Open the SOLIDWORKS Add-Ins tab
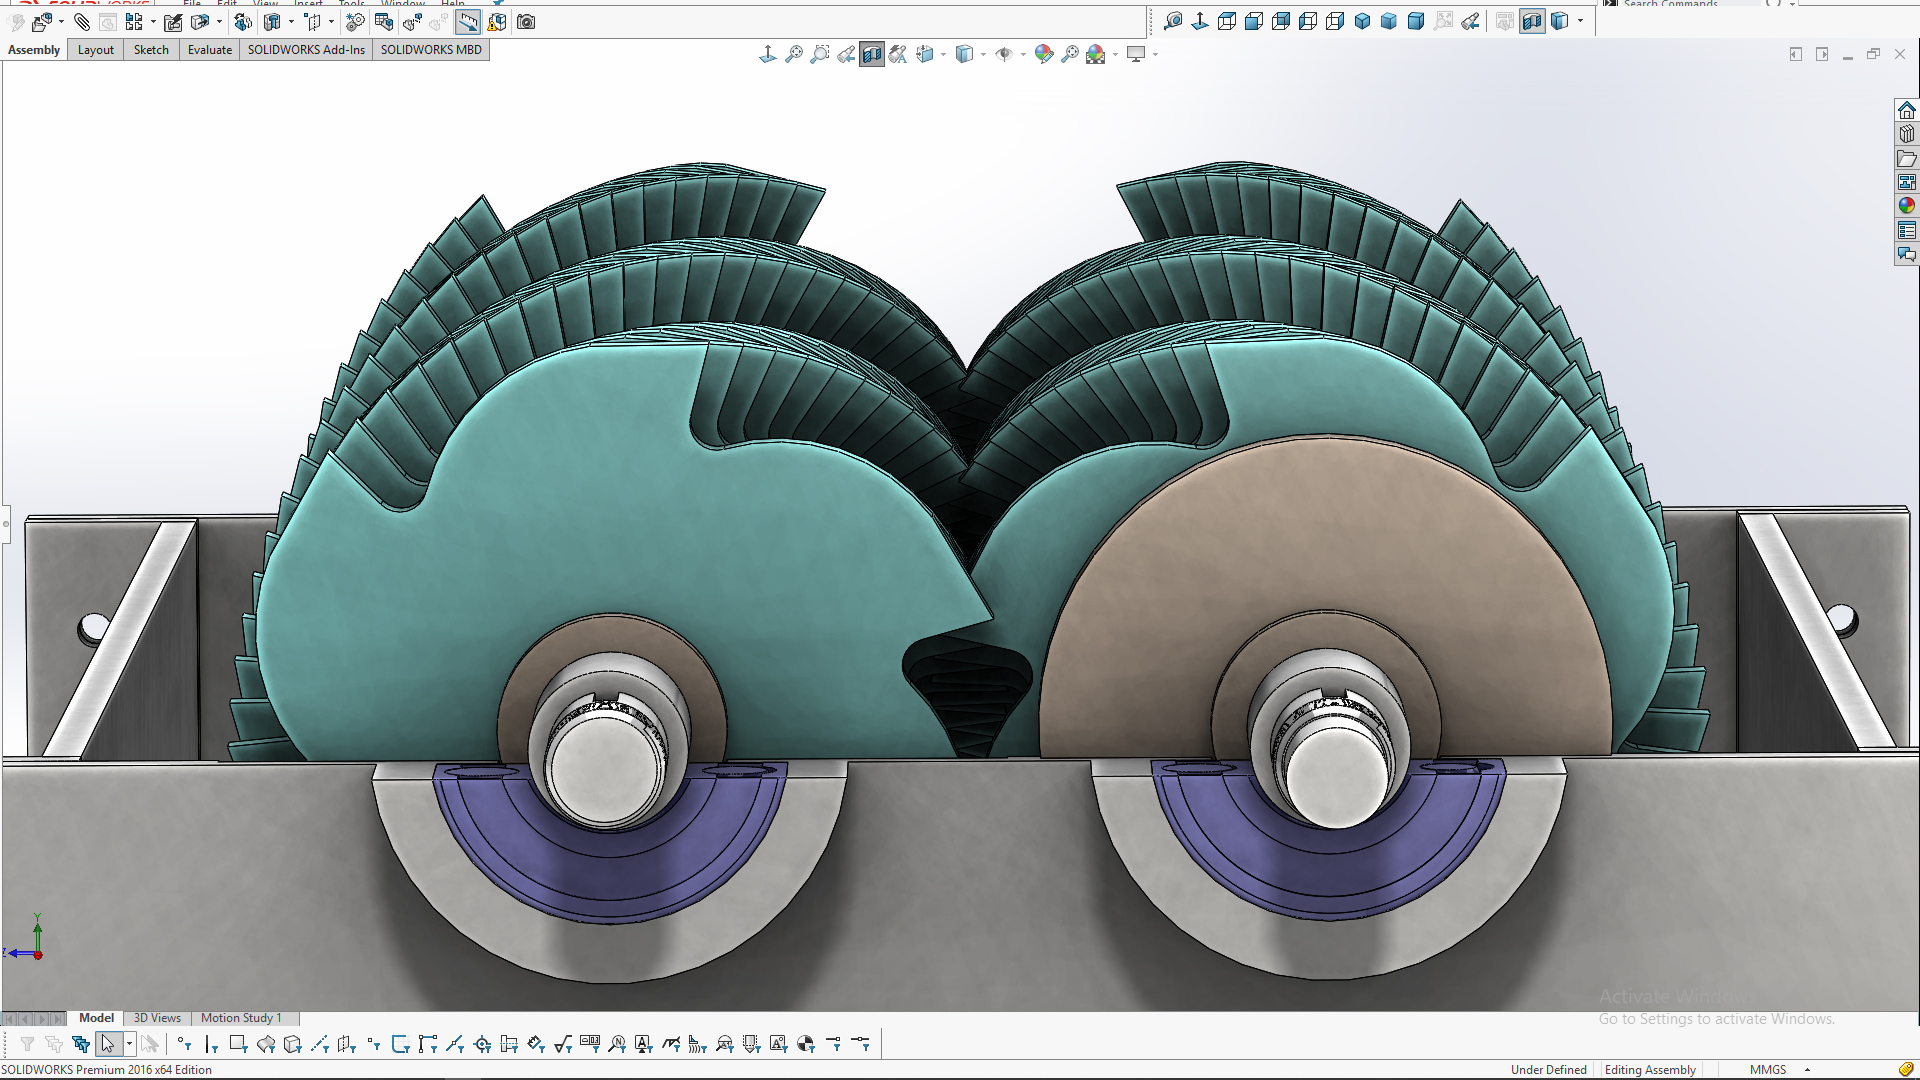Screen dimensions: 1920x1080 (306, 50)
